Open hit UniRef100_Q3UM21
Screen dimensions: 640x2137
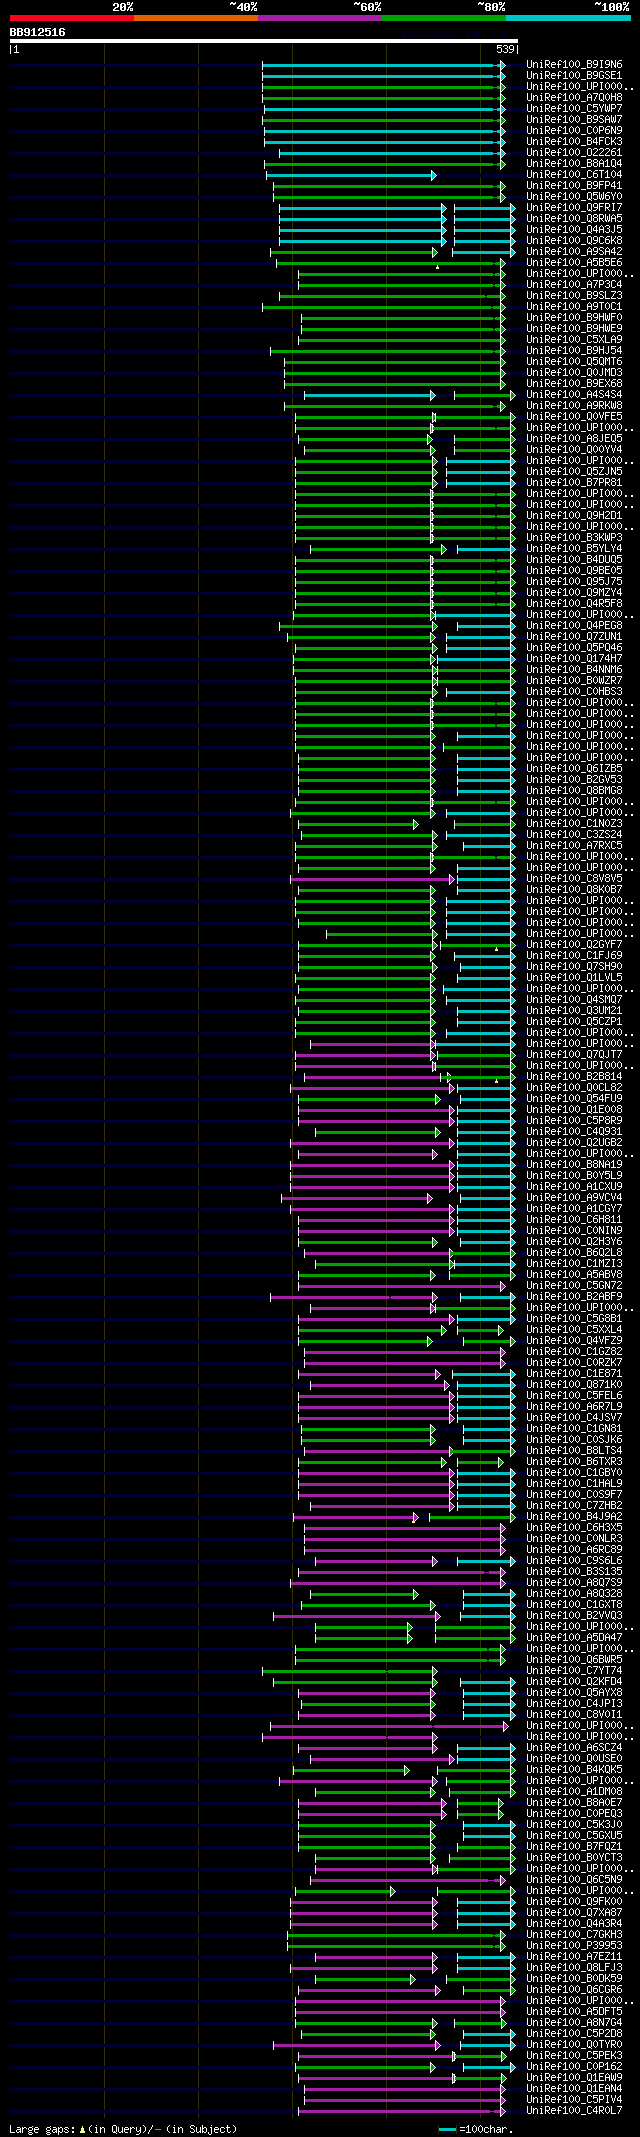pos(574,1010)
